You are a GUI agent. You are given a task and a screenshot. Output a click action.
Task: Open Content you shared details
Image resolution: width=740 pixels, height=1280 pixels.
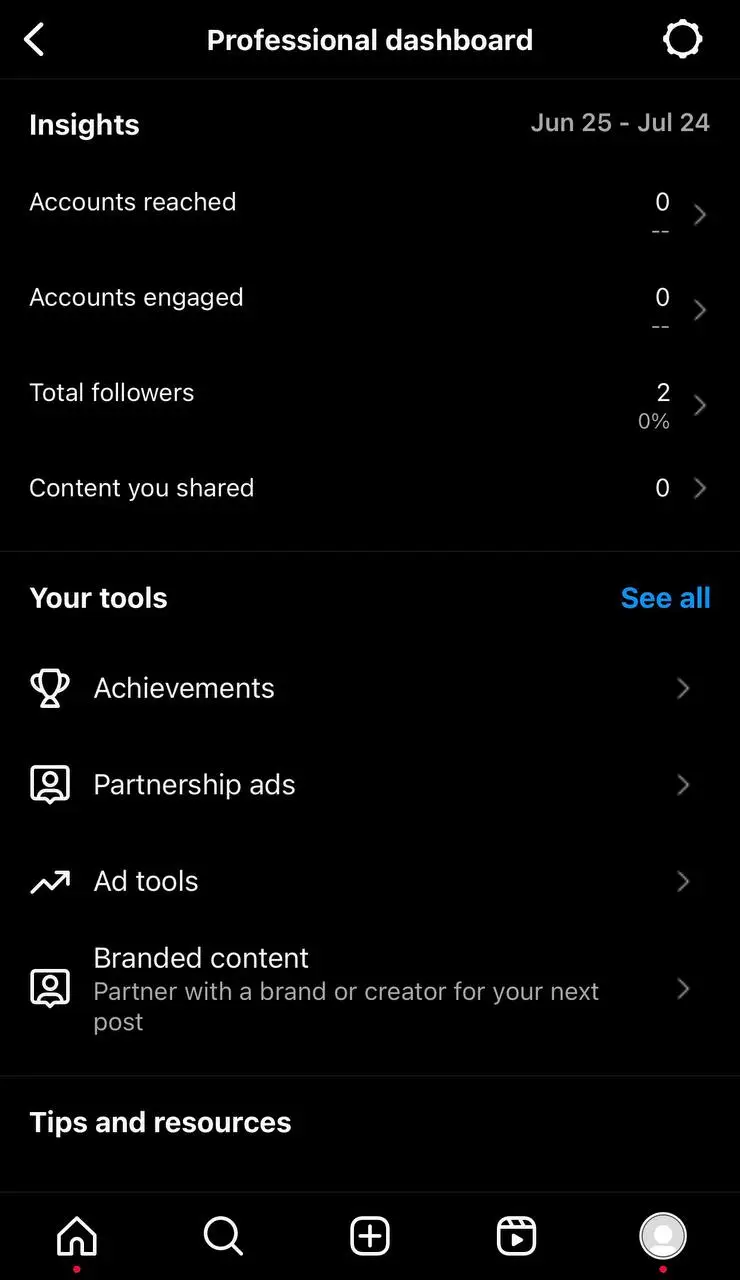(x=370, y=488)
